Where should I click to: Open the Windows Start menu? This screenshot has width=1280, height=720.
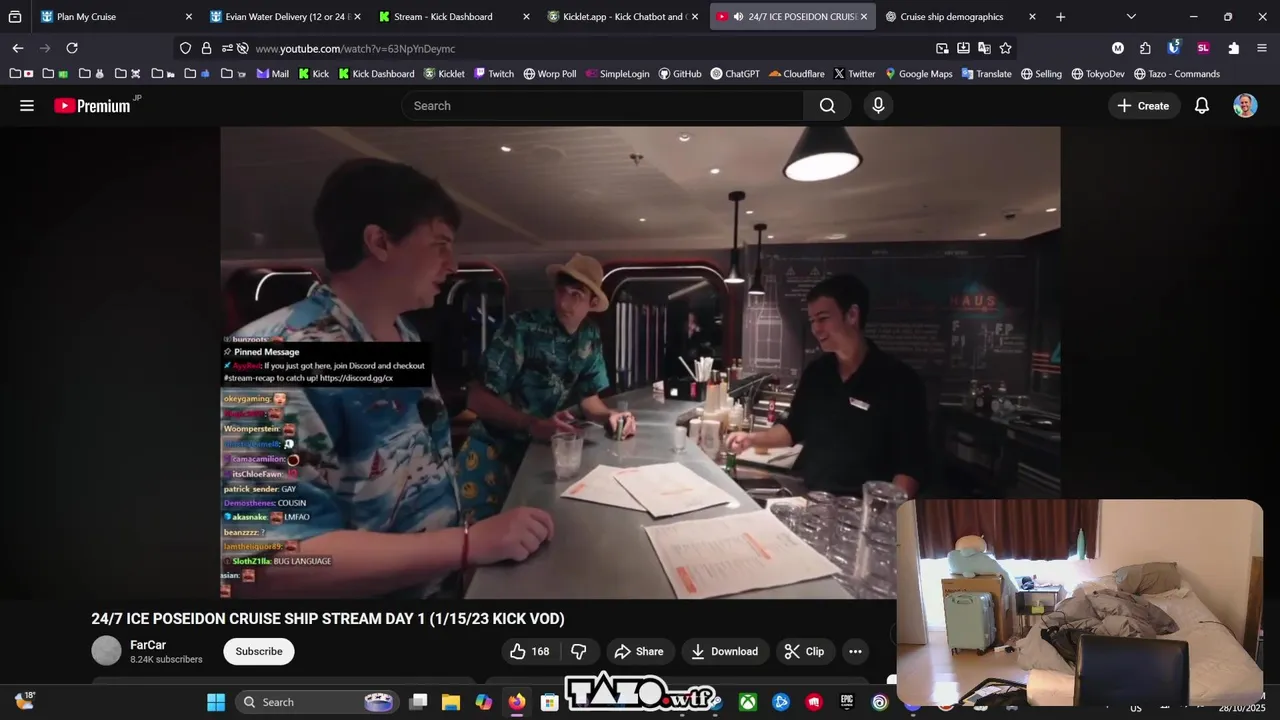click(x=216, y=702)
